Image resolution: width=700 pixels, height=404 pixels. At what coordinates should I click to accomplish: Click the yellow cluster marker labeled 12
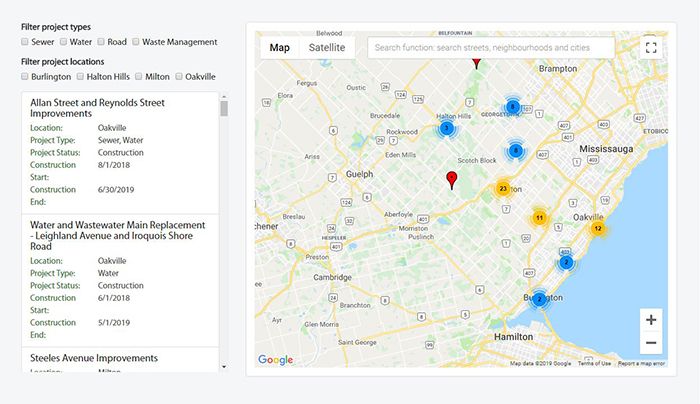[597, 228]
